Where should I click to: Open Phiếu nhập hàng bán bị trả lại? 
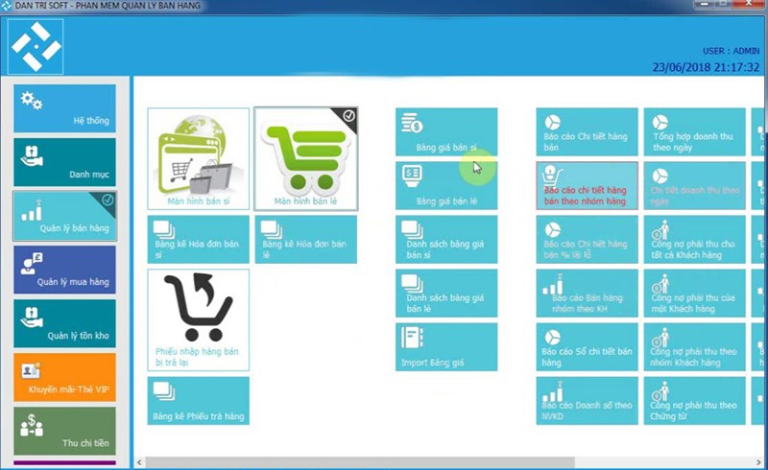198,320
